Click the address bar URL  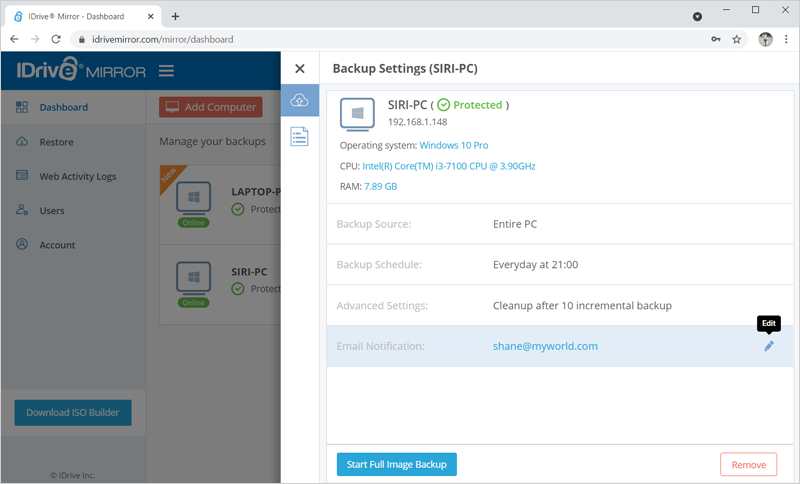point(162,39)
